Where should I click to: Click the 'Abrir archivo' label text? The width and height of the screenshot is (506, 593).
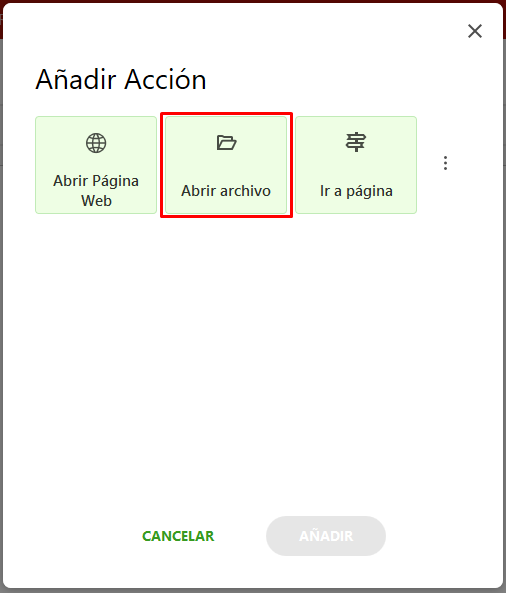226,191
